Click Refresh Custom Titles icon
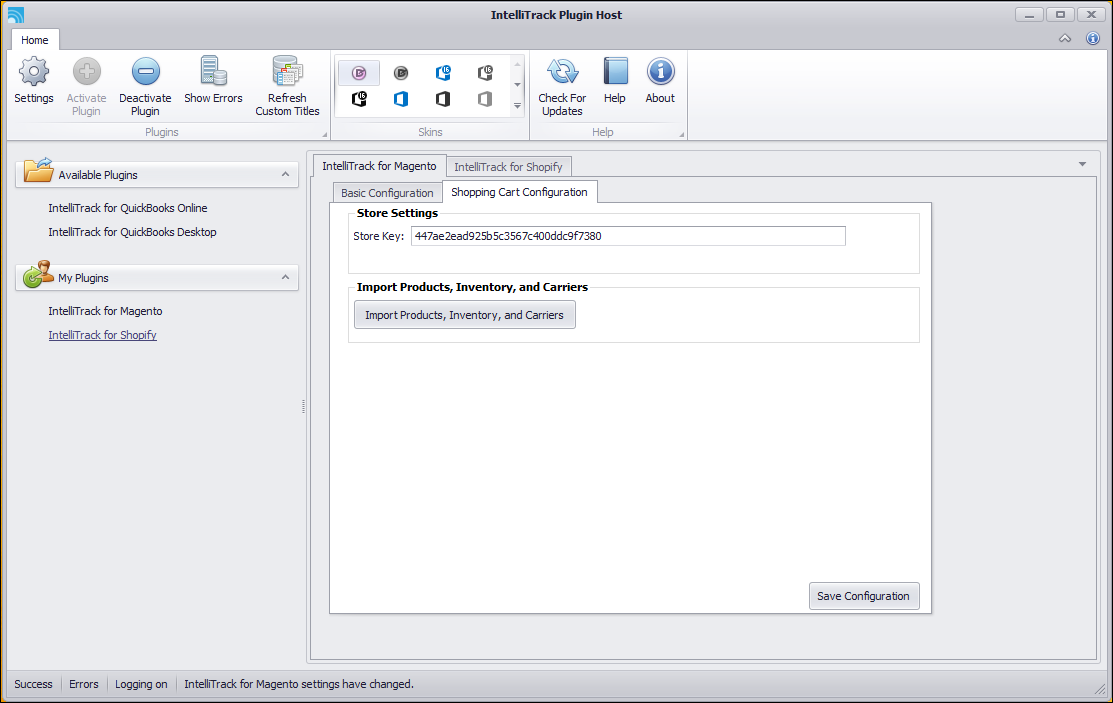 [x=287, y=72]
